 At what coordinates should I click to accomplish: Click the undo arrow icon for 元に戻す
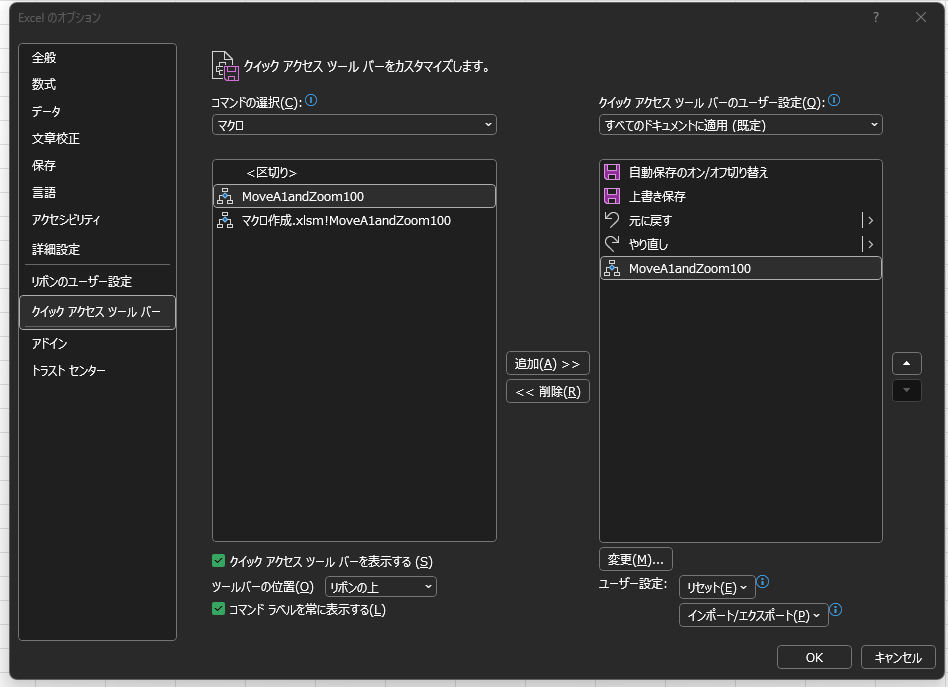[x=612, y=220]
